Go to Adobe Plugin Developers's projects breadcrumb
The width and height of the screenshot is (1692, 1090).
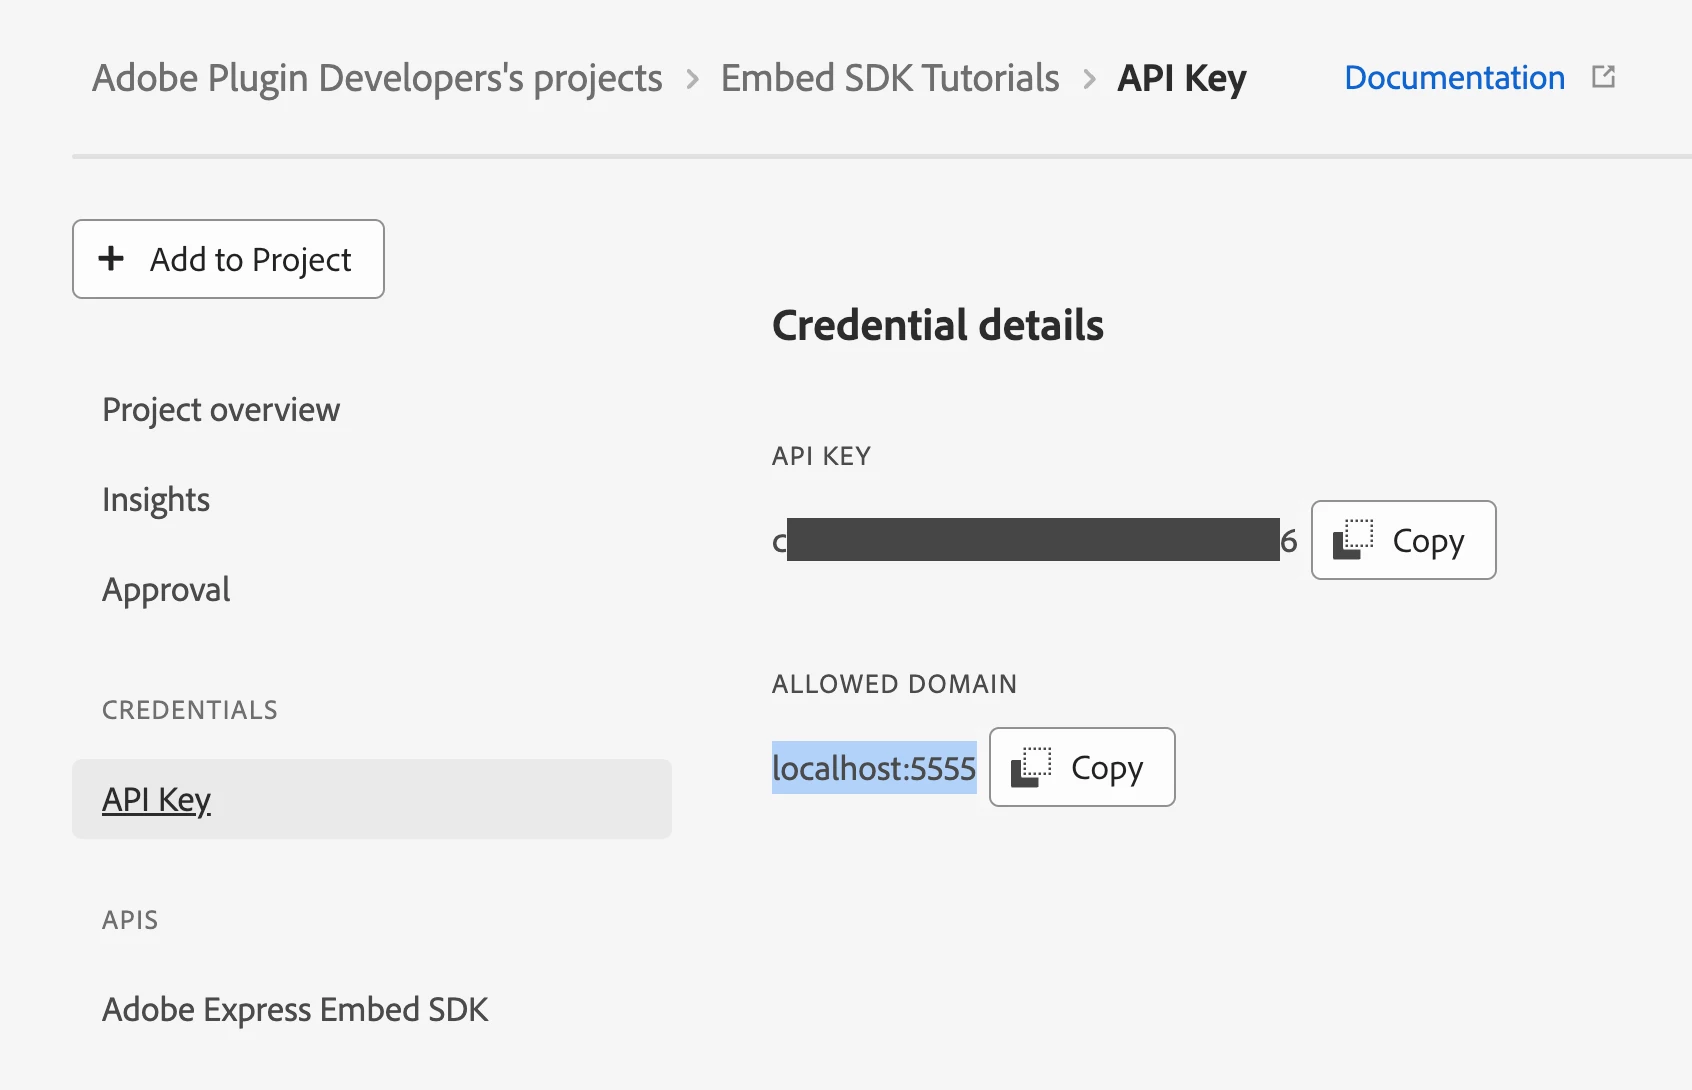coord(377,78)
